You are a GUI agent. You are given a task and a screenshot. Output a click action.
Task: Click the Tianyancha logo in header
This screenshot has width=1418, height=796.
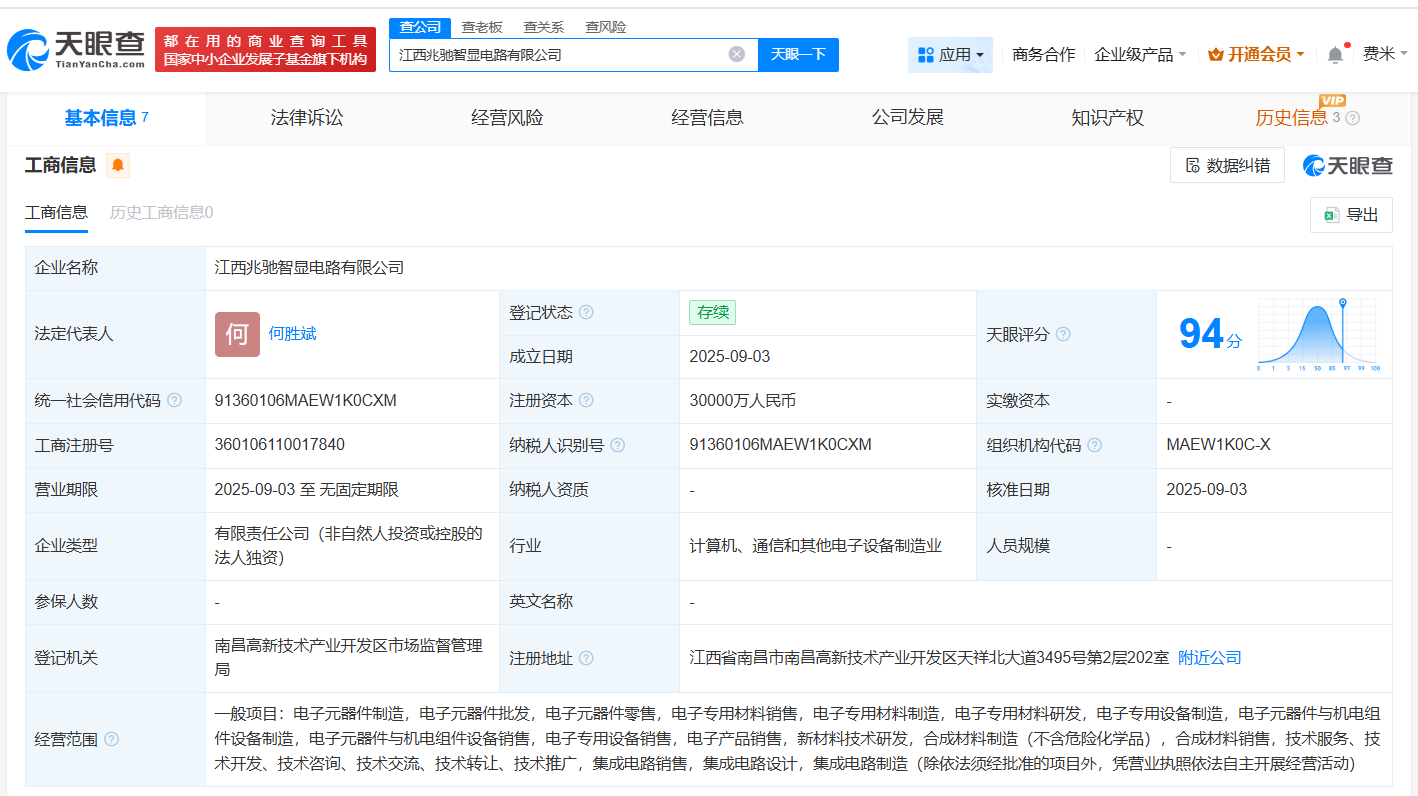click(x=76, y=49)
